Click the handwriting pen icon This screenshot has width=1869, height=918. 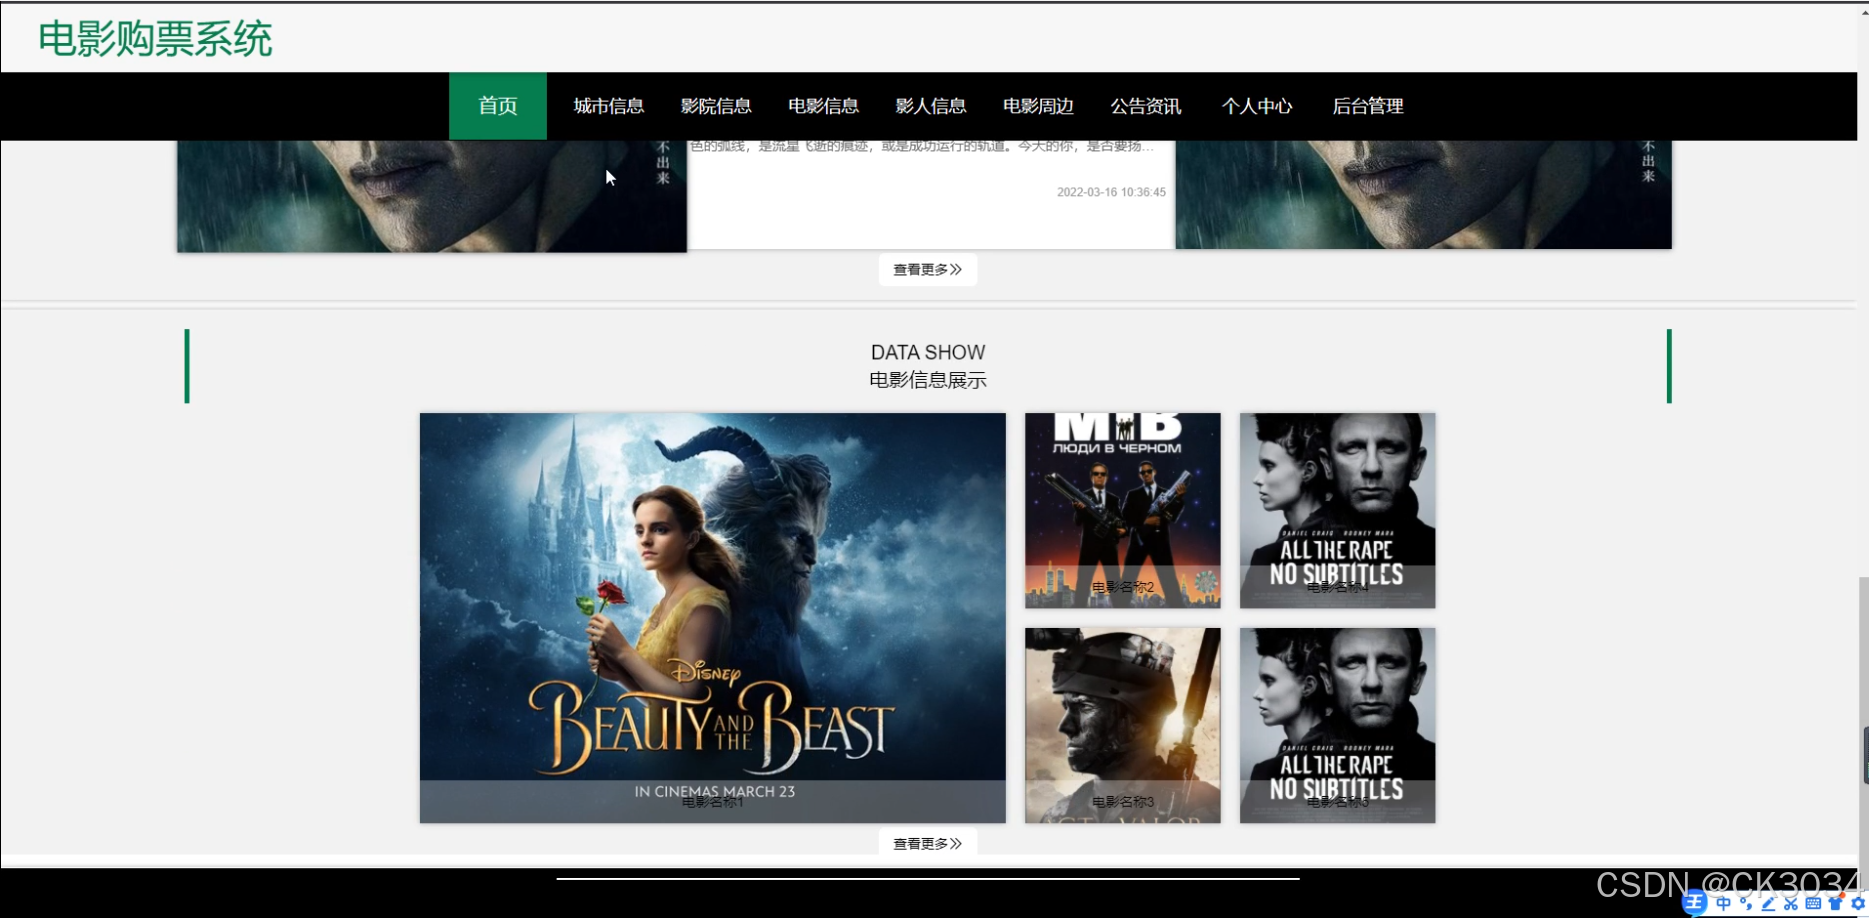pos(1768,904)
